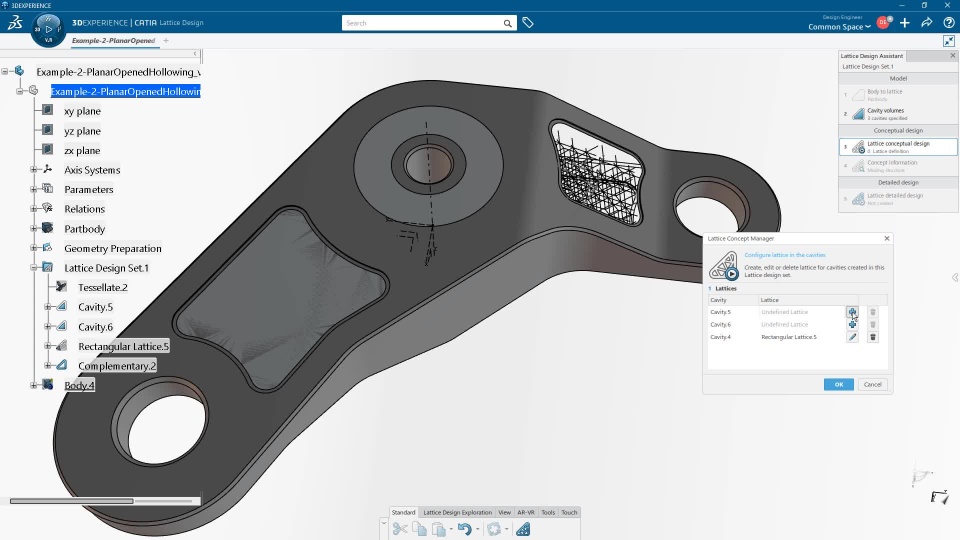The image size is (960, 540).
Task: Select the Example-2-PlanarOpened document tab
Action: tap(113, 41)
